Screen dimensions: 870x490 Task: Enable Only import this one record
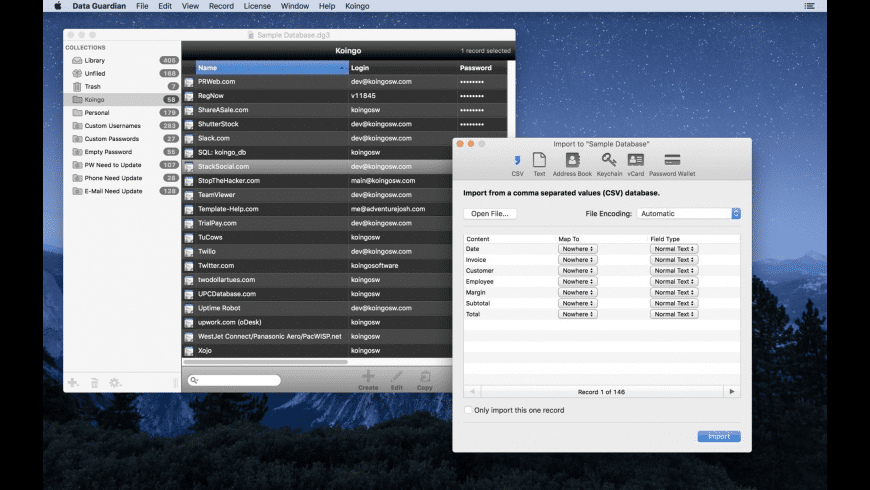coord(468,410)
